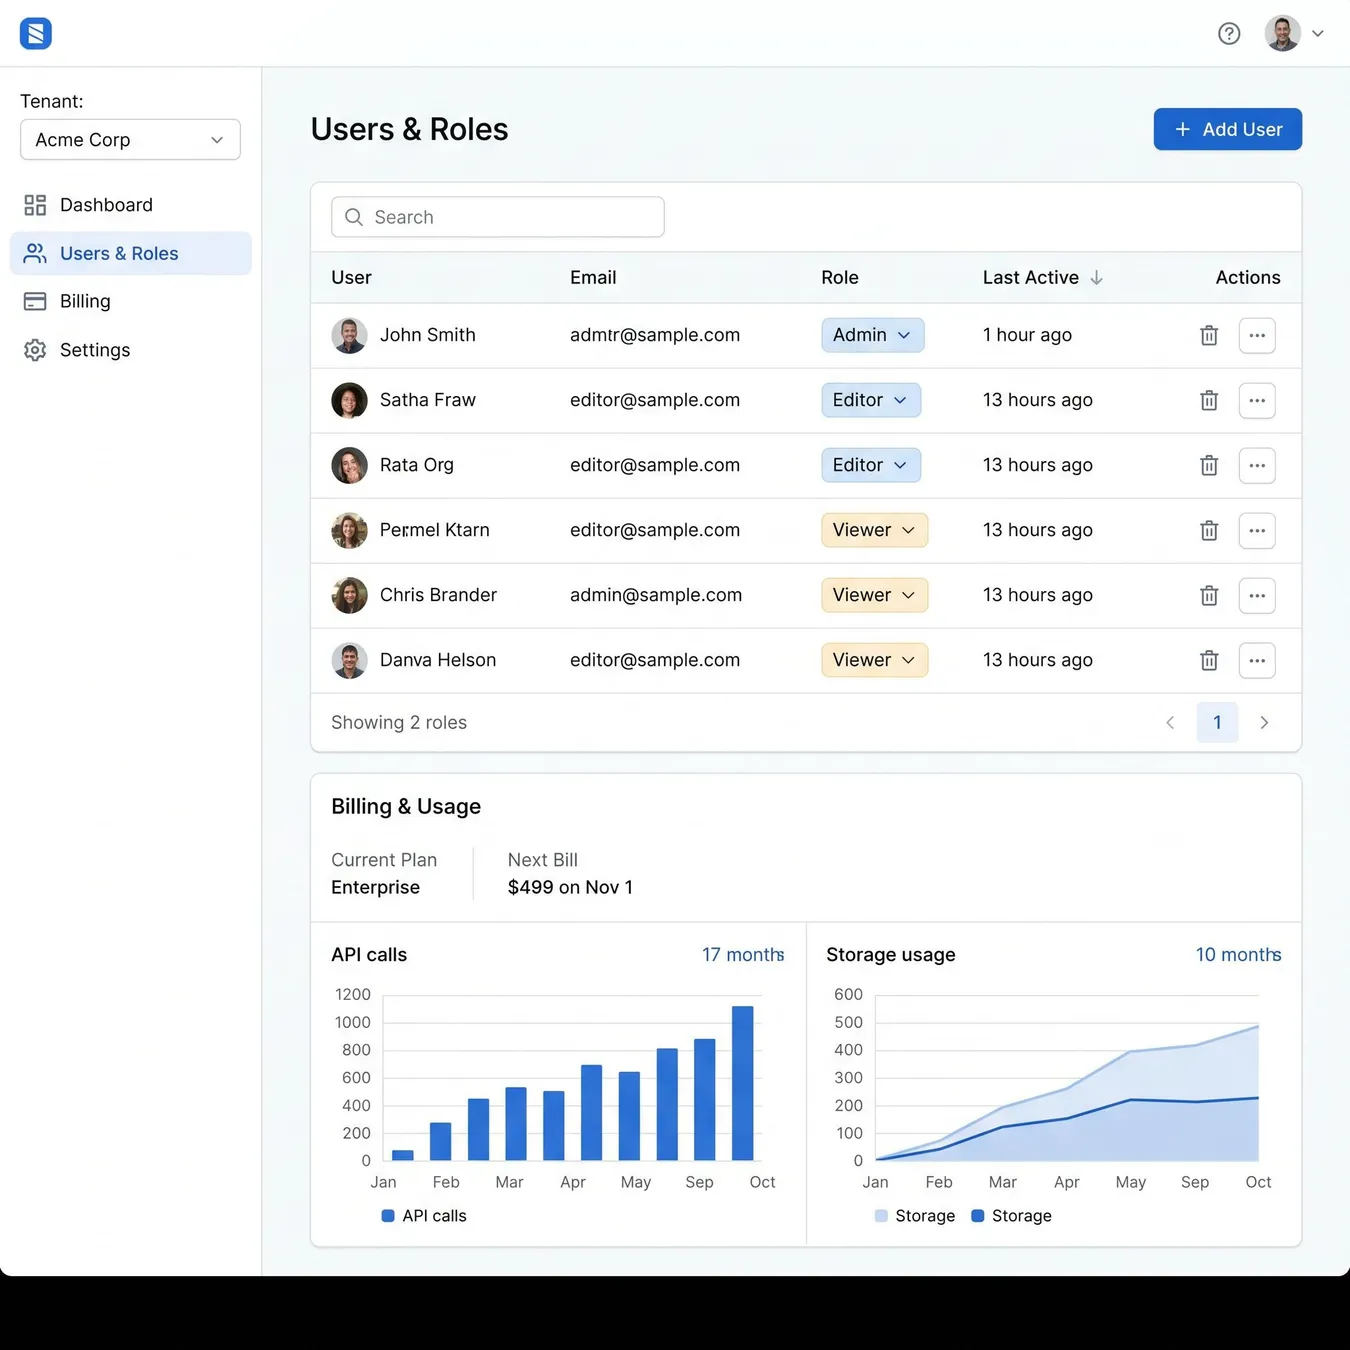Delete Satha Fraw with trash icon
Viewport: 1350px width, 1350px height.
[1209, 400]
